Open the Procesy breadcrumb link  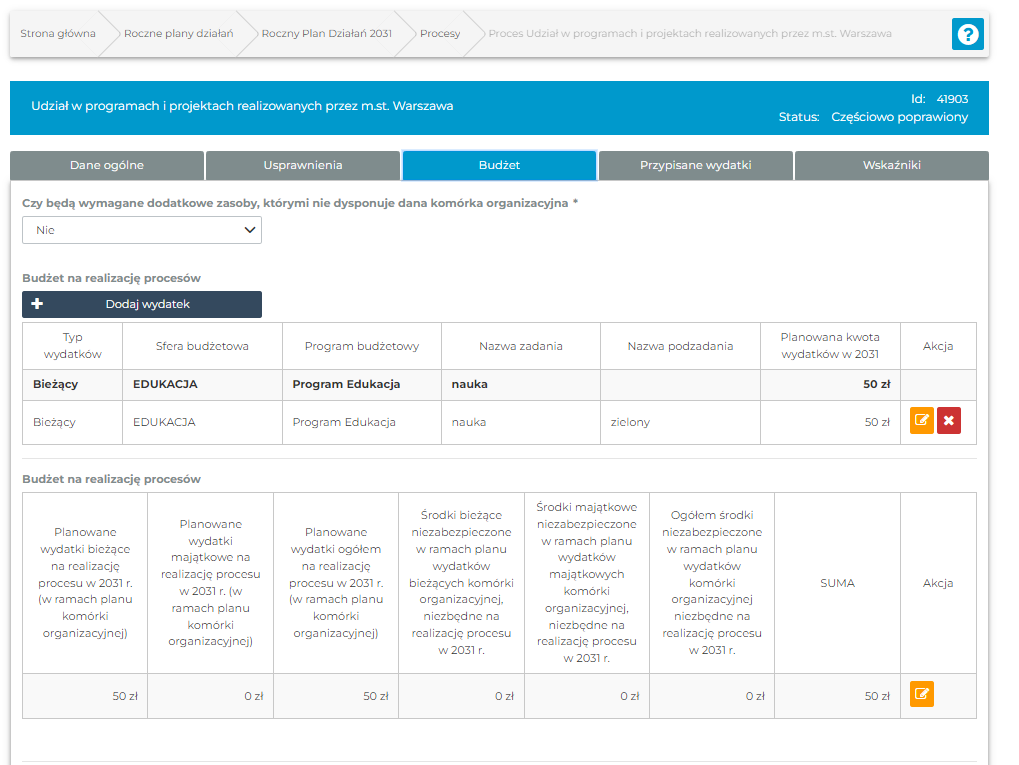pos(440,34)
